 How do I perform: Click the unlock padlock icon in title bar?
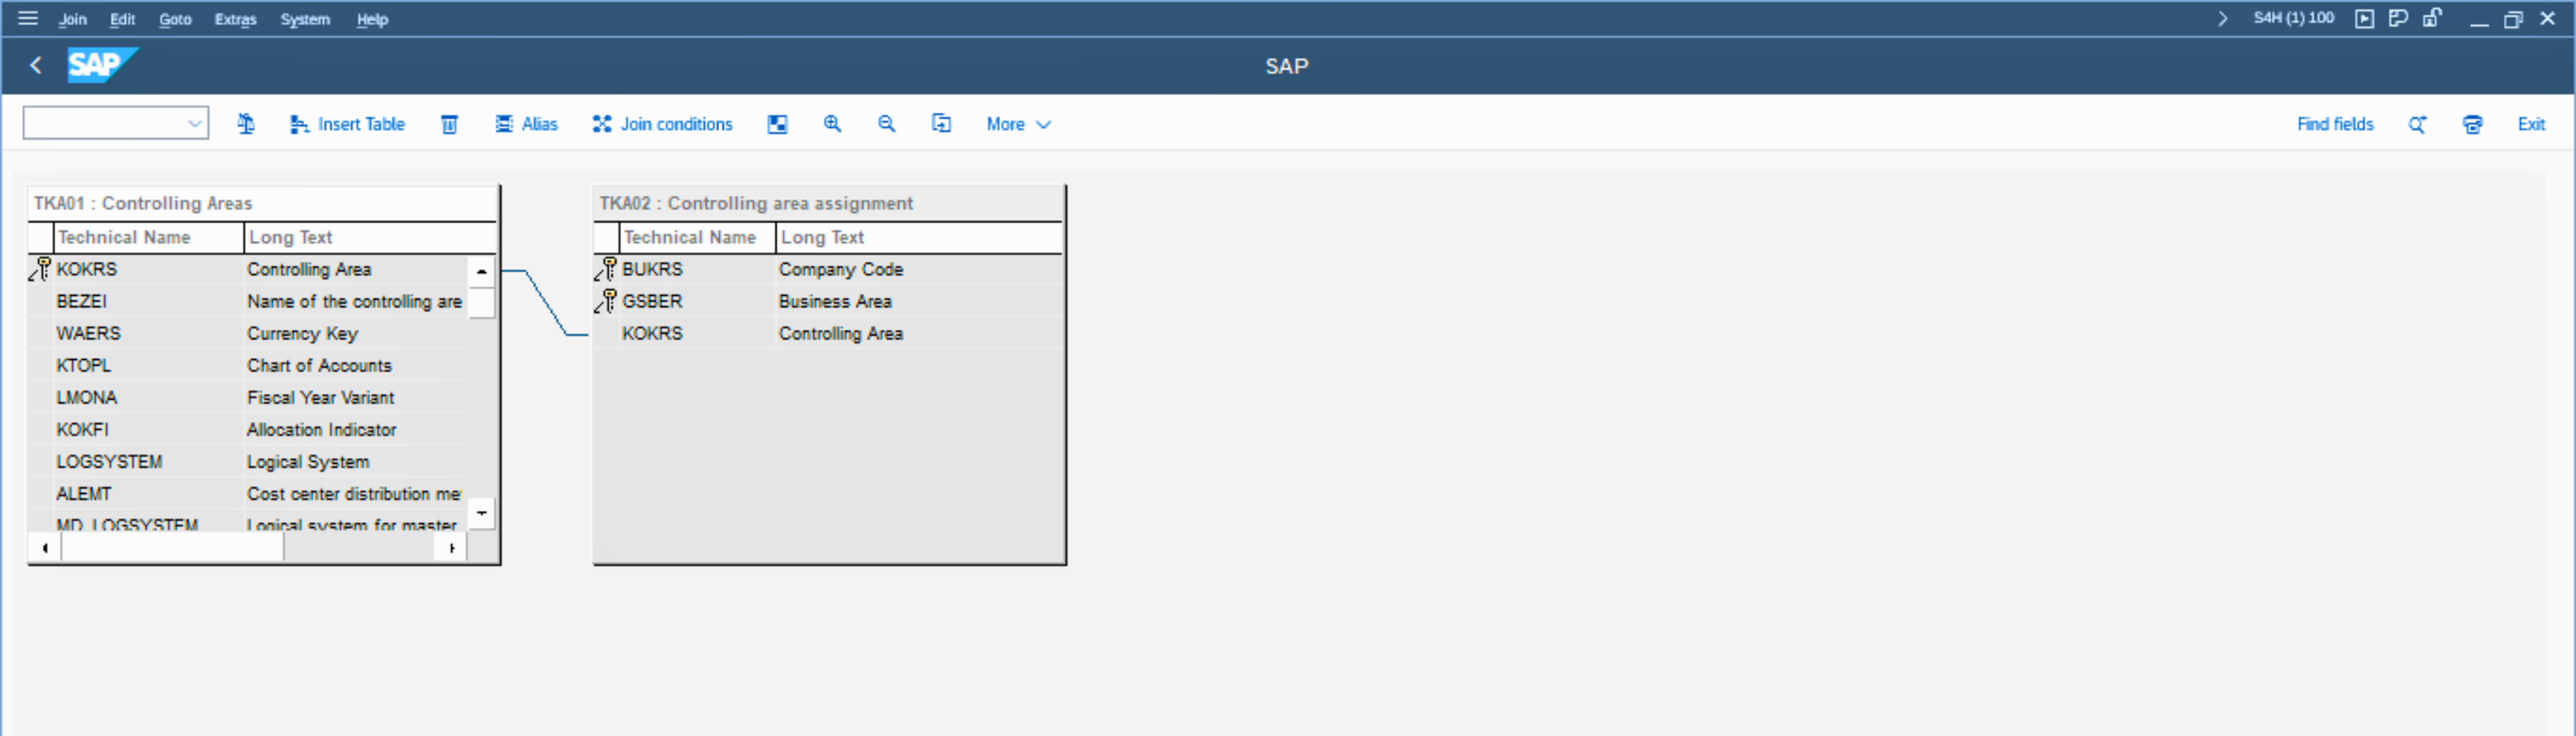coord(2432,18)
